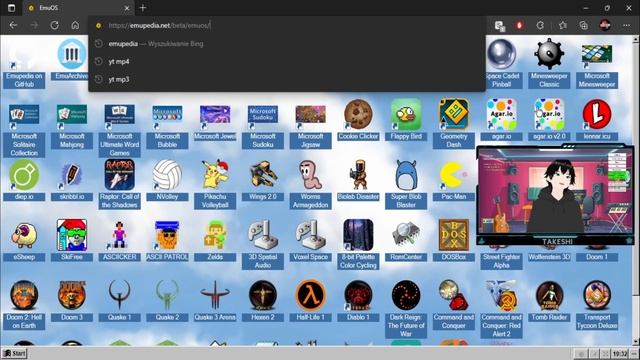Viewport: 640px width, 360px height.
Task: Open the diep.io icon
Action: [24, 180]
